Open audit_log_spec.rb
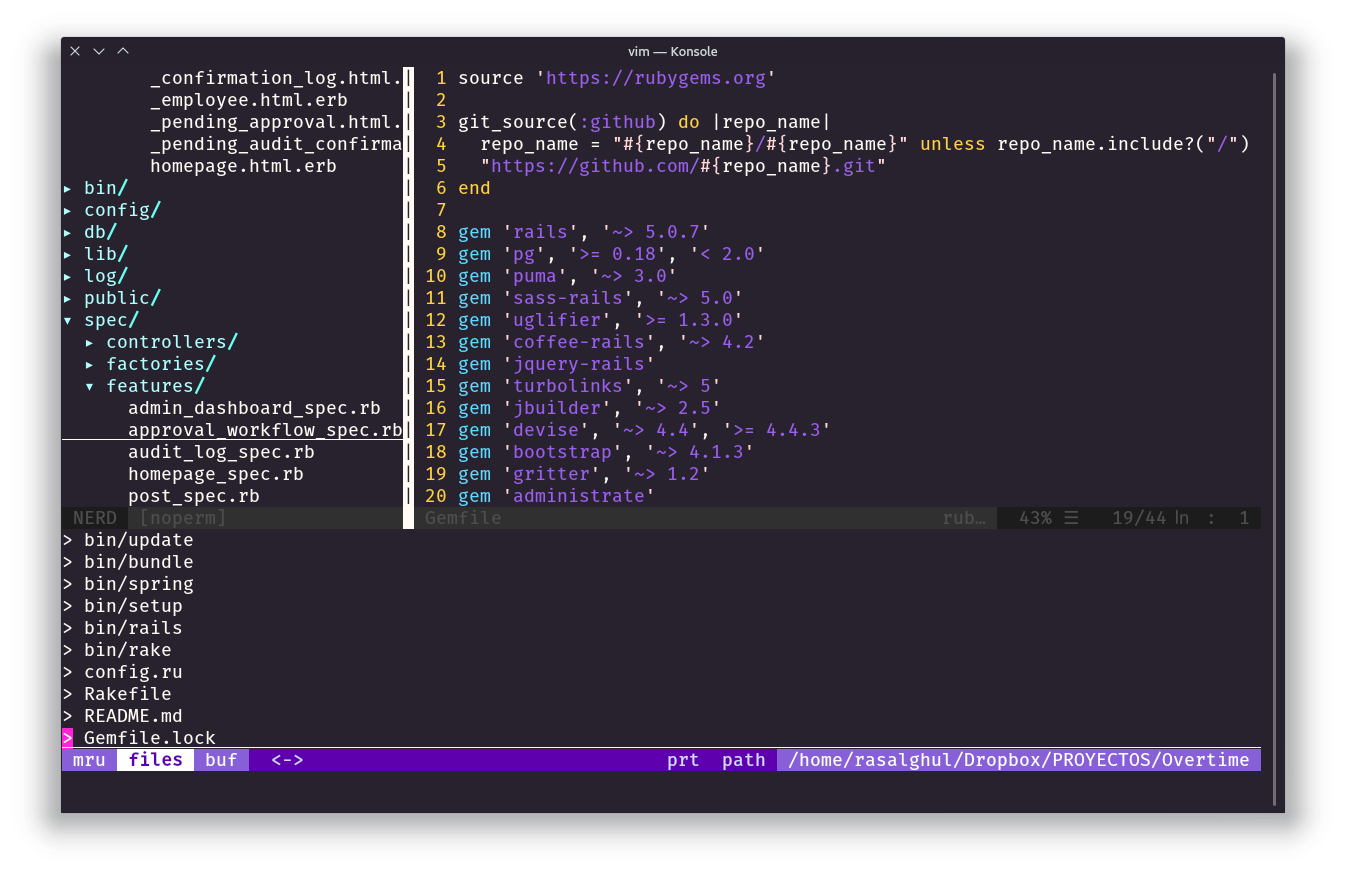The width and height of the screenshot is (1346, 874). click(x=221, y=452)
